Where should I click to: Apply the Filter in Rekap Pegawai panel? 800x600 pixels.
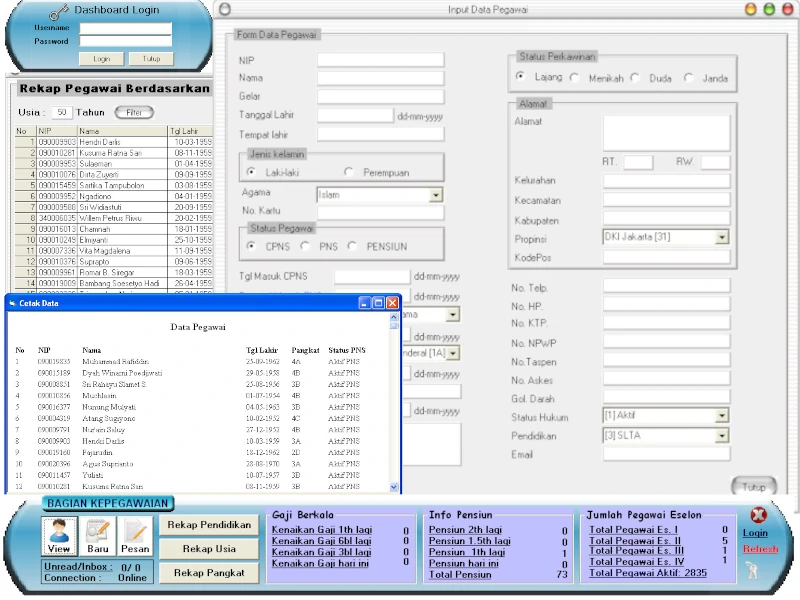(x=132, y=112)
